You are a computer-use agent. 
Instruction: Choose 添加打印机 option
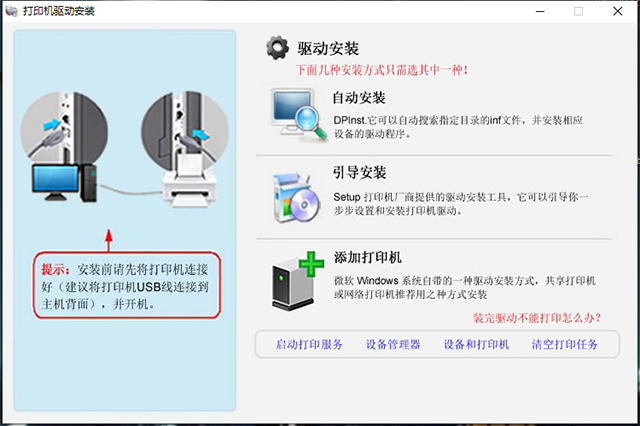[x=367, y=257]
